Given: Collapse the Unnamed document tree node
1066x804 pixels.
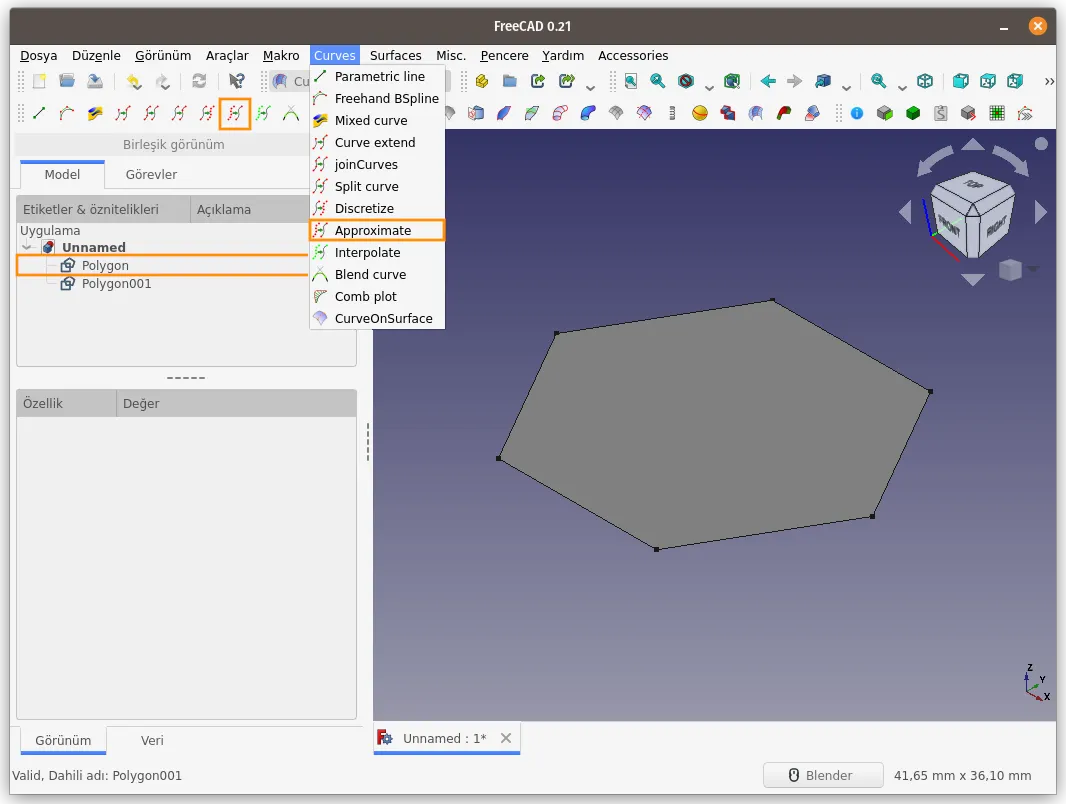Looking at the screenshot, I should [27, 247].
